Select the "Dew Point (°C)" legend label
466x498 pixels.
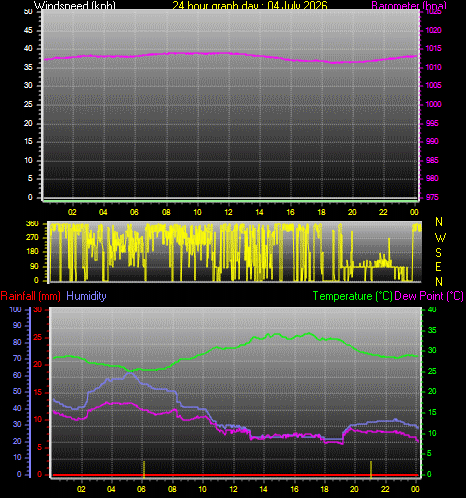(429, 296)
